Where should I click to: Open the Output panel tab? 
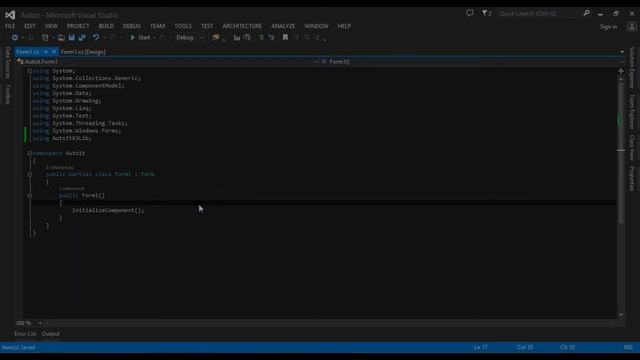tap(51, 334)
